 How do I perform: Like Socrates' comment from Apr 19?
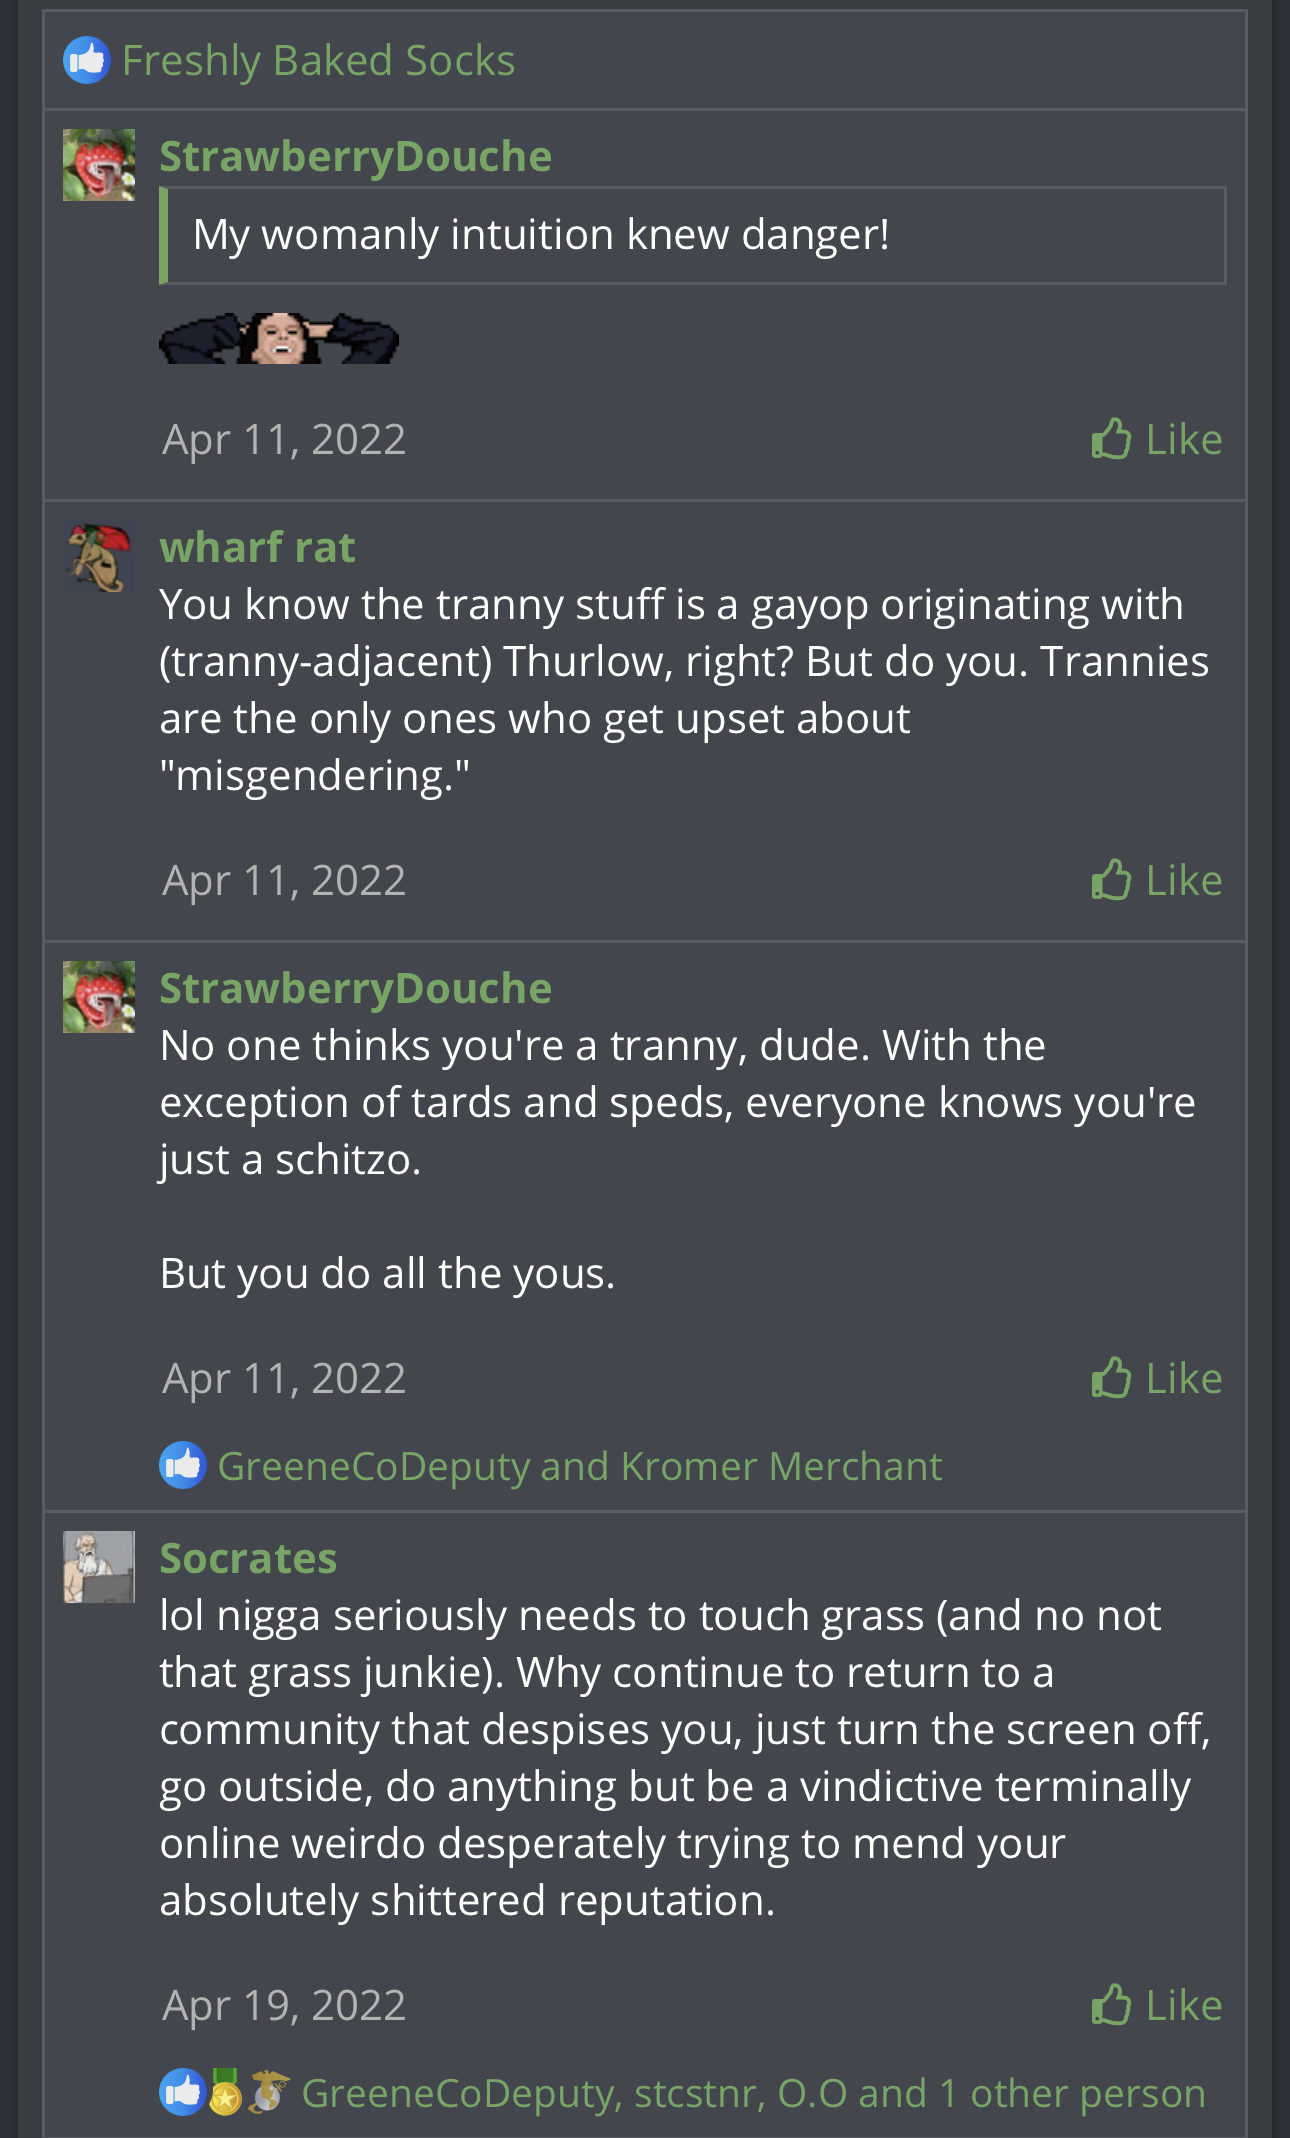1156,2006
